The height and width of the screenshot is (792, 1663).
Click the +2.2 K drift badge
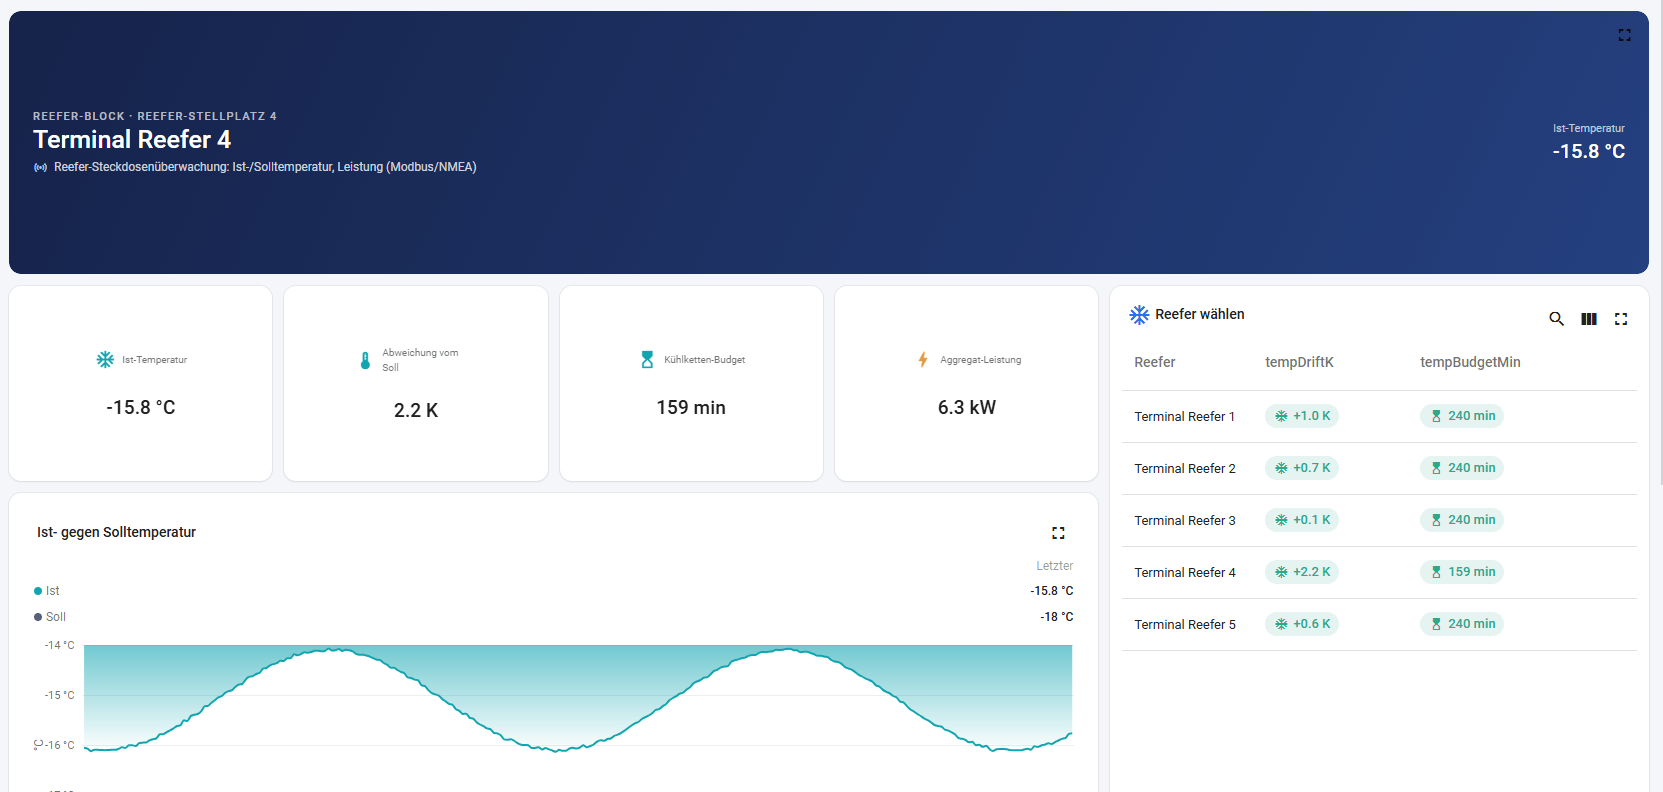pos(1302,572)
